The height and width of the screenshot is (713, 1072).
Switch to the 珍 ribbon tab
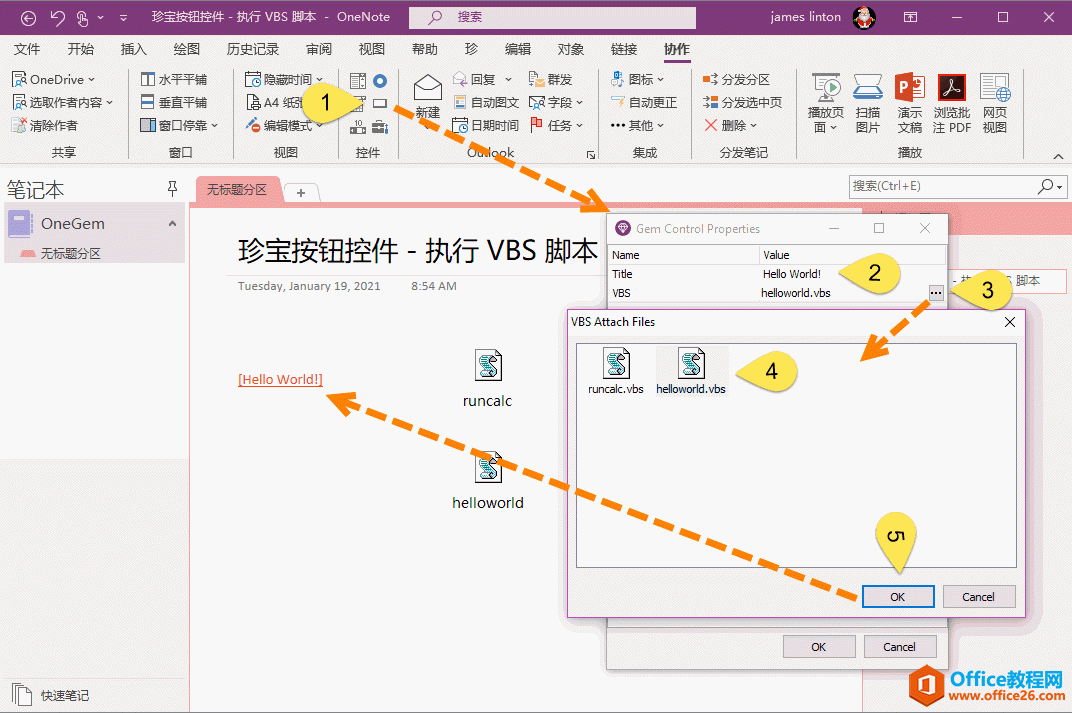[x=471, y=49]
